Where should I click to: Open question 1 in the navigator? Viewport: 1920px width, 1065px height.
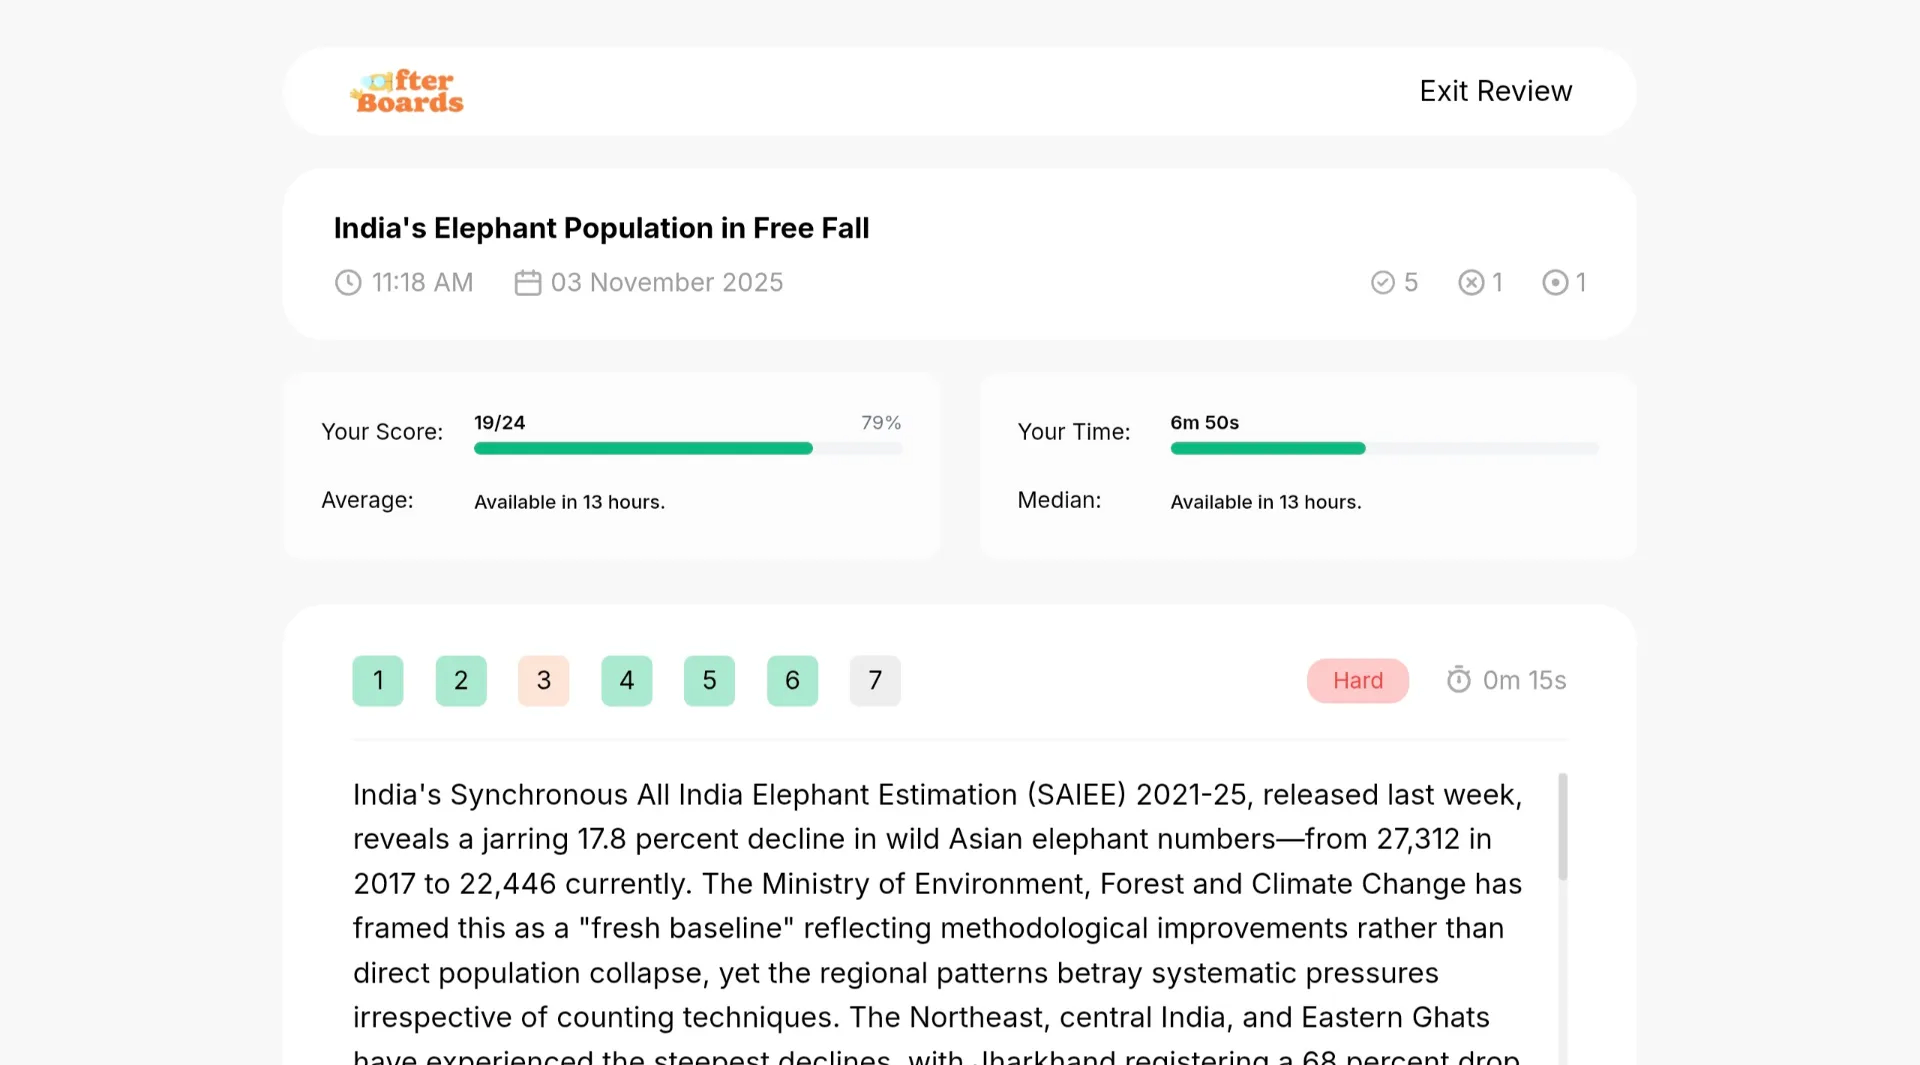378,681
